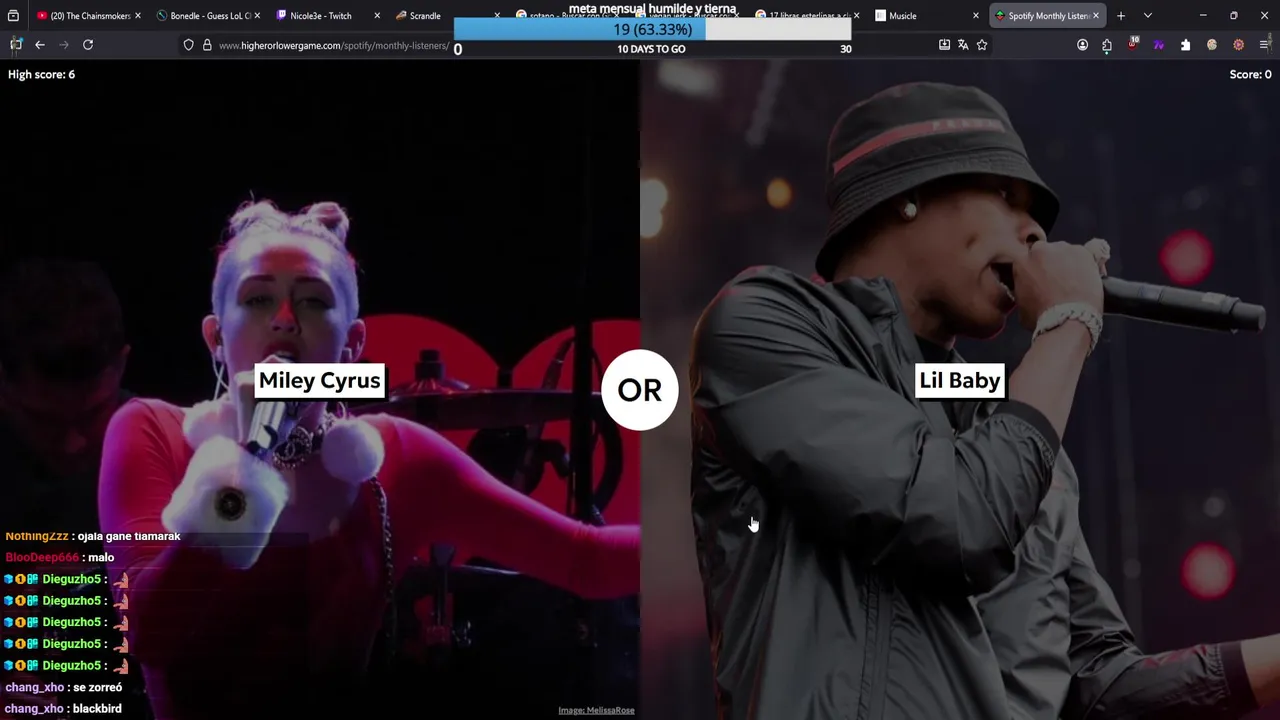Click the 10 DAYS TO GO label
Screen dimensions: 1280x720
tap(651, 49)
